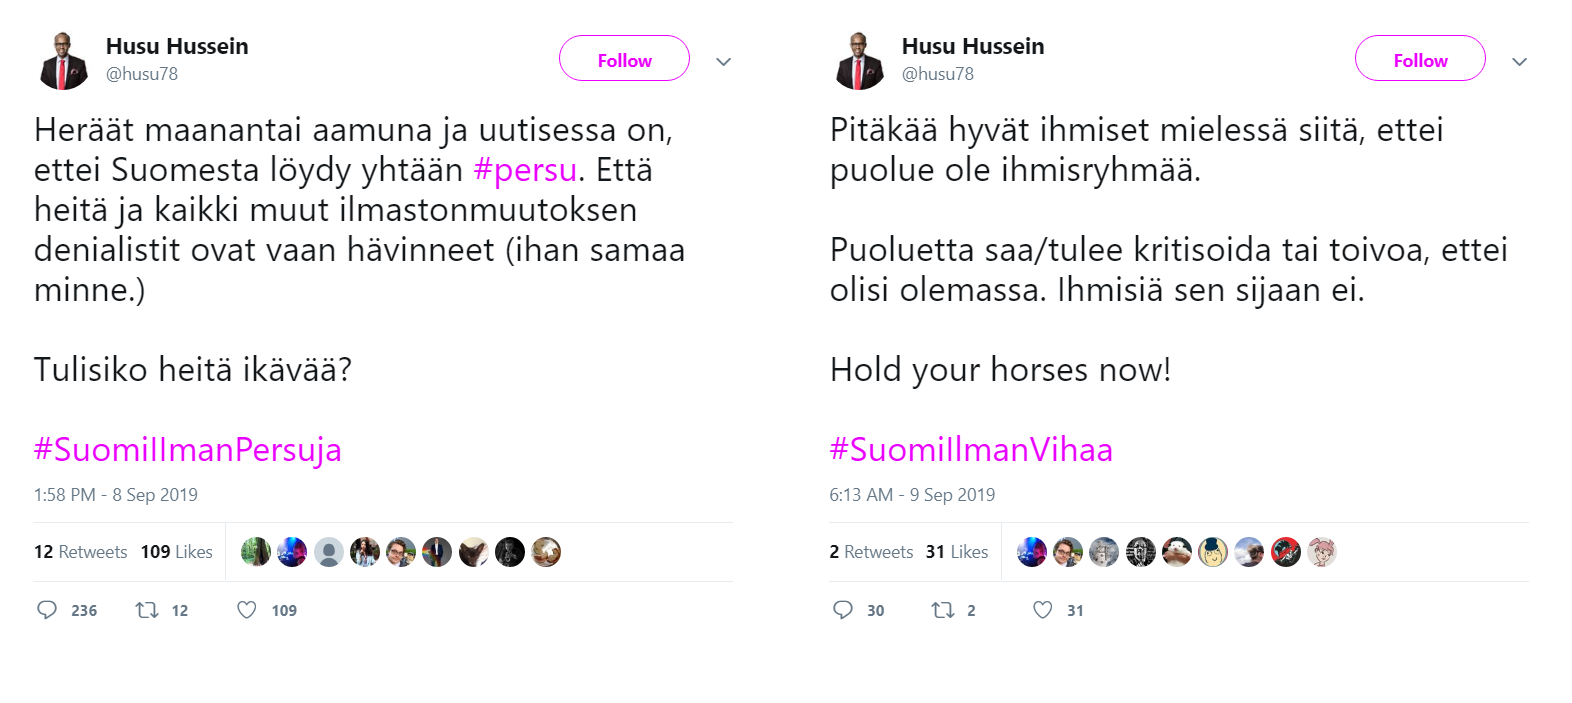
Task: Click first liker avatar under left tweet
Action: (x=256, y=552)
